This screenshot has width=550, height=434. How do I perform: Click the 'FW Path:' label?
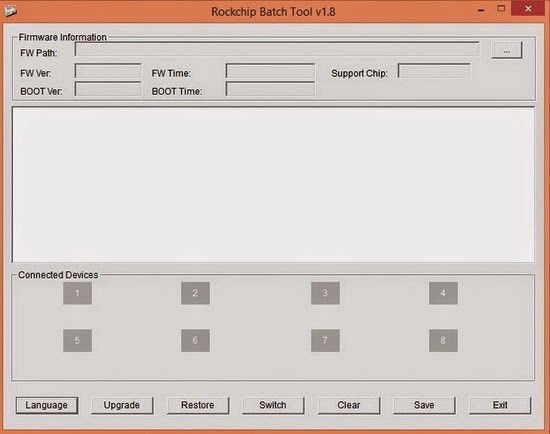click(x=39, y=53)
